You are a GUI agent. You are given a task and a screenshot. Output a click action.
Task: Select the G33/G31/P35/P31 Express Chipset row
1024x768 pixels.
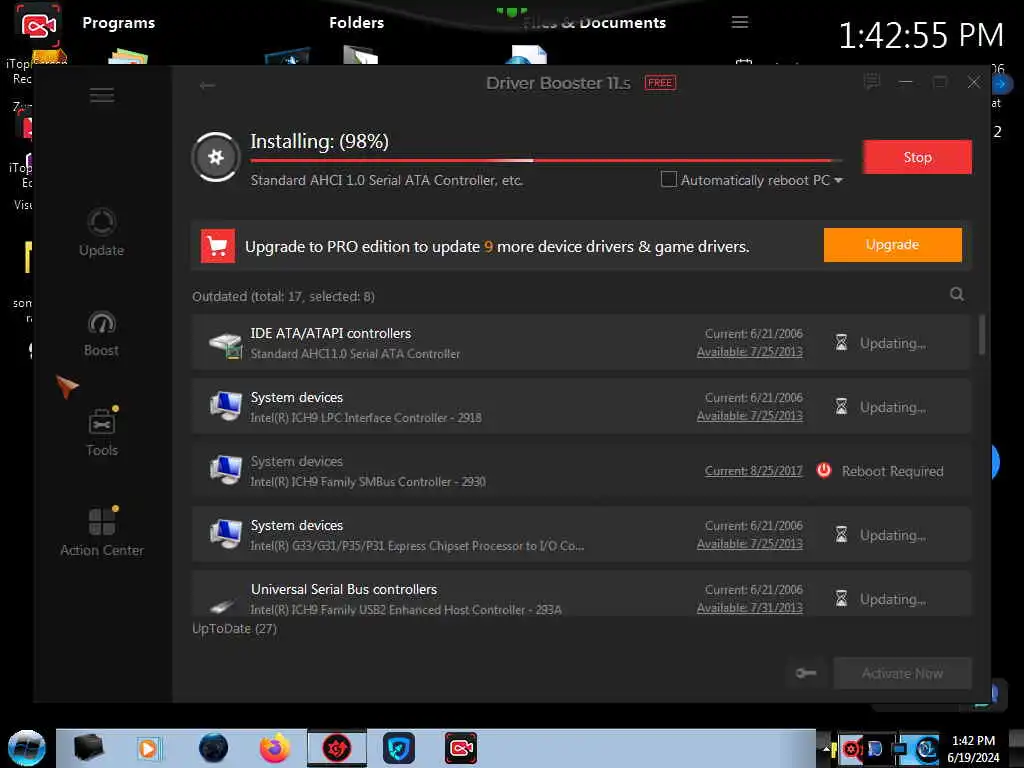[x=581, y=535]
